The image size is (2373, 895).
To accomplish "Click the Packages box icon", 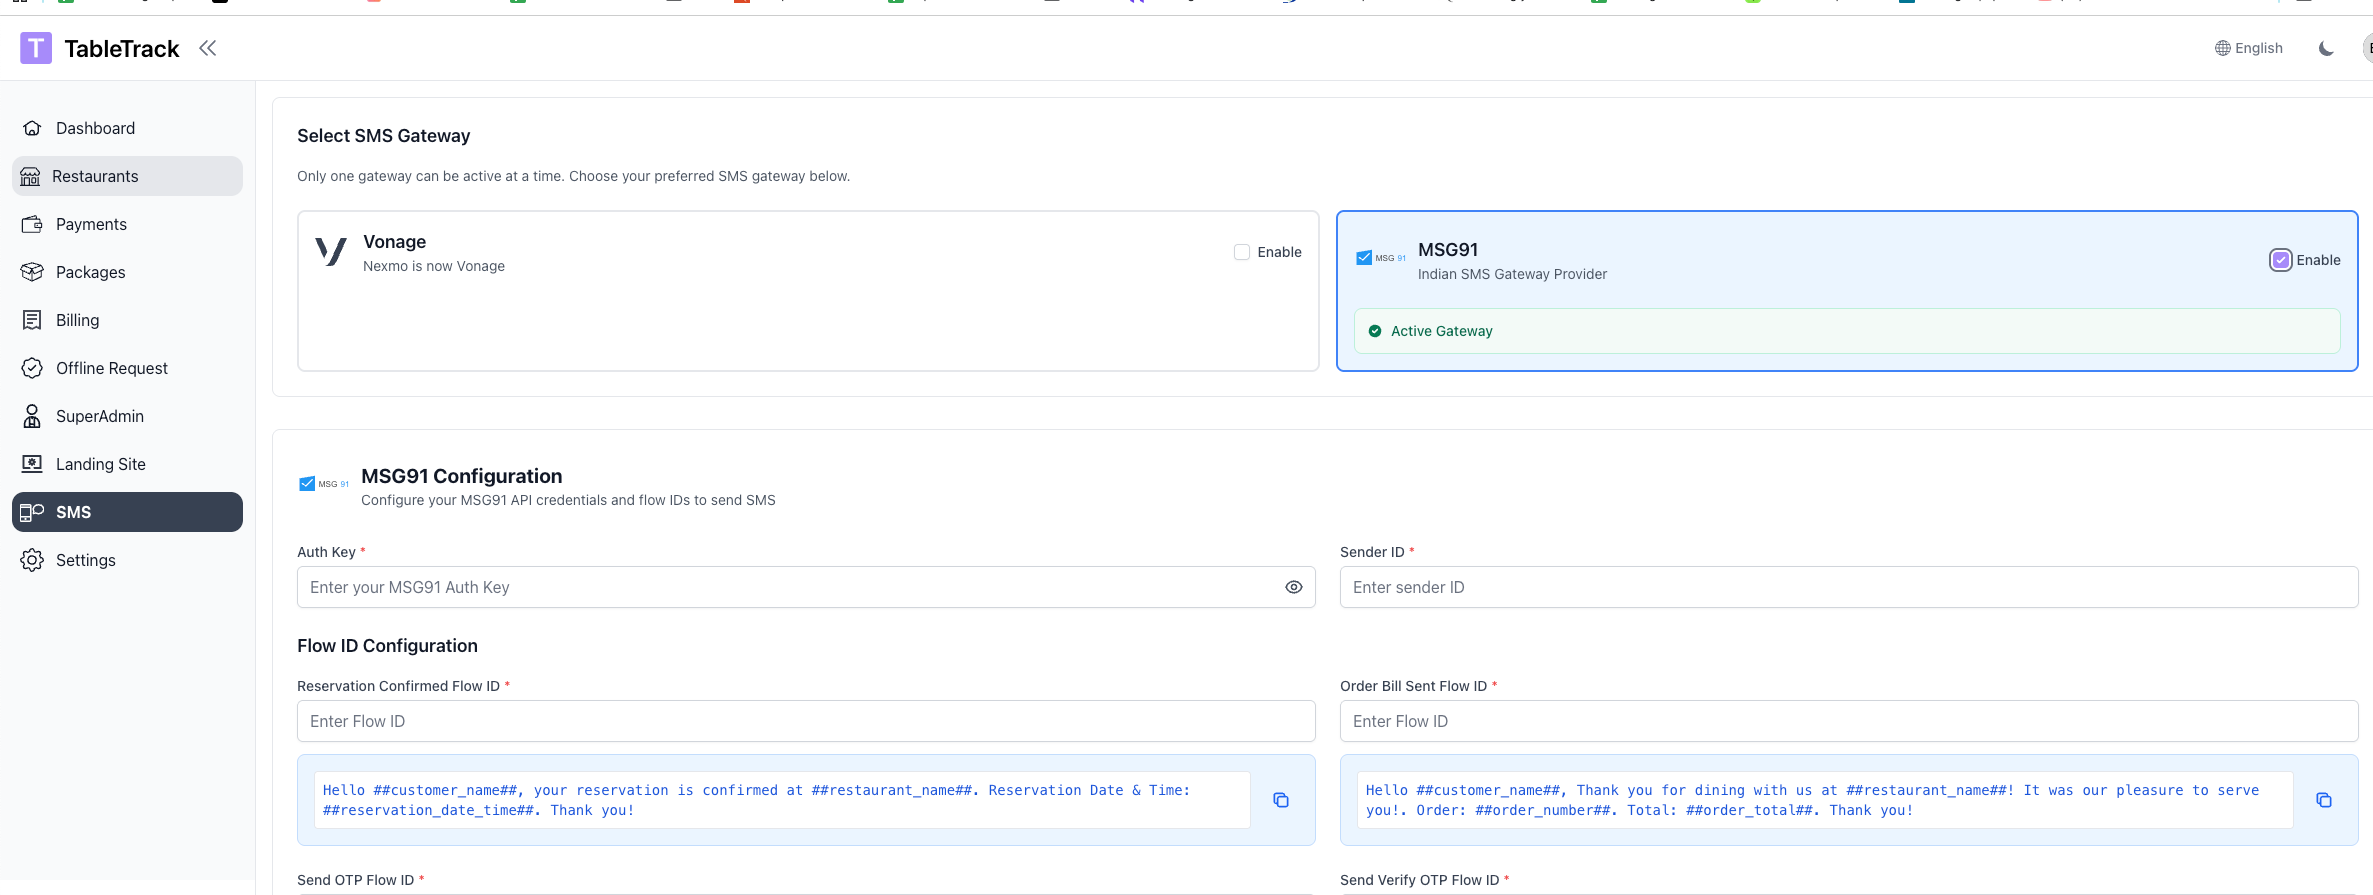I will [32, 272].
